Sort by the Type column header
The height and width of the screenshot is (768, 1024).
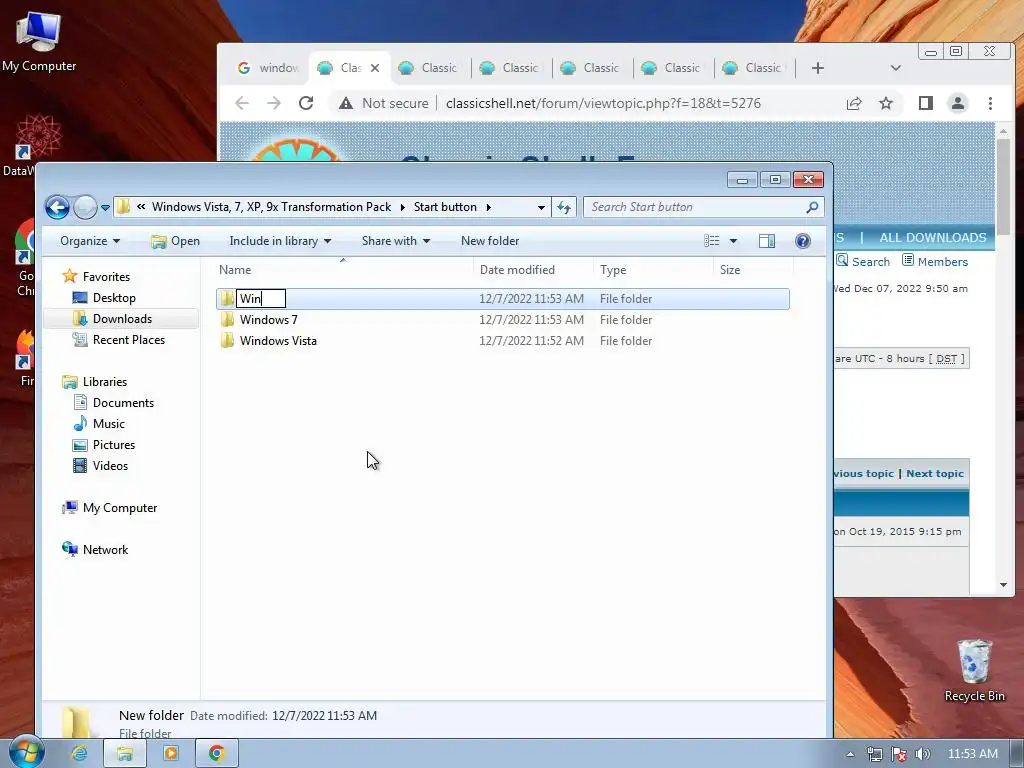653,270
